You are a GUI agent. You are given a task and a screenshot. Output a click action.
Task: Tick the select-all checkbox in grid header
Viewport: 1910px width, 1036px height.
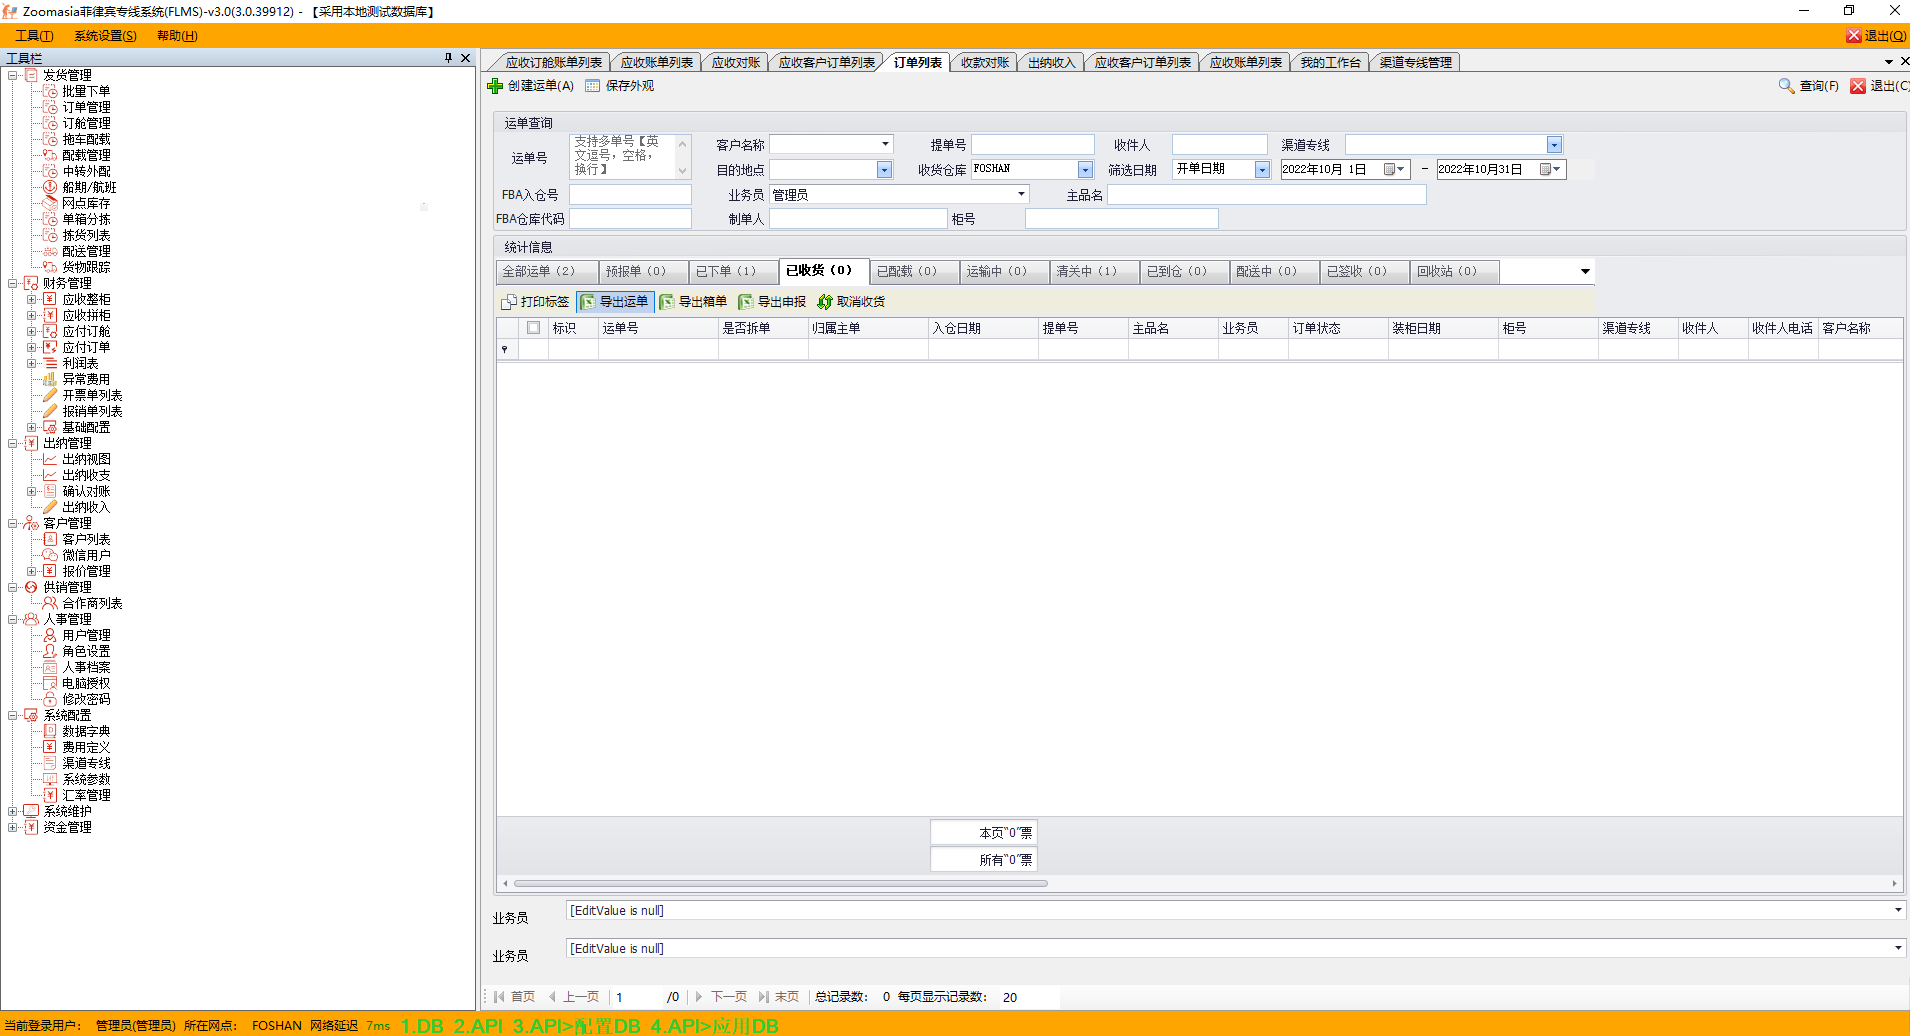(533, 328)
